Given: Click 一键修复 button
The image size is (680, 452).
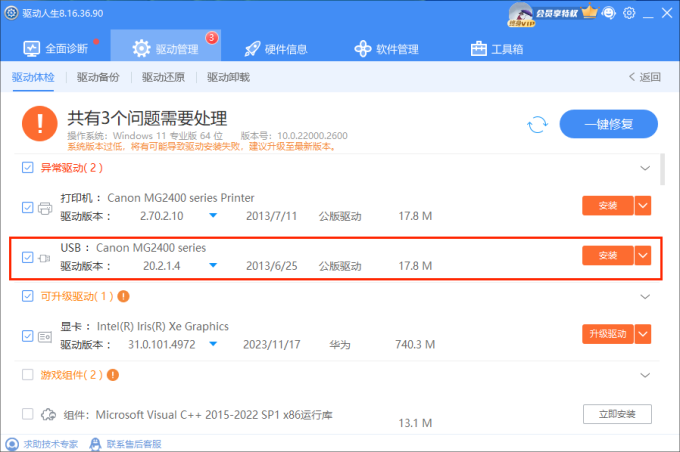Looking at the screenshot, I should coord(608,124).
